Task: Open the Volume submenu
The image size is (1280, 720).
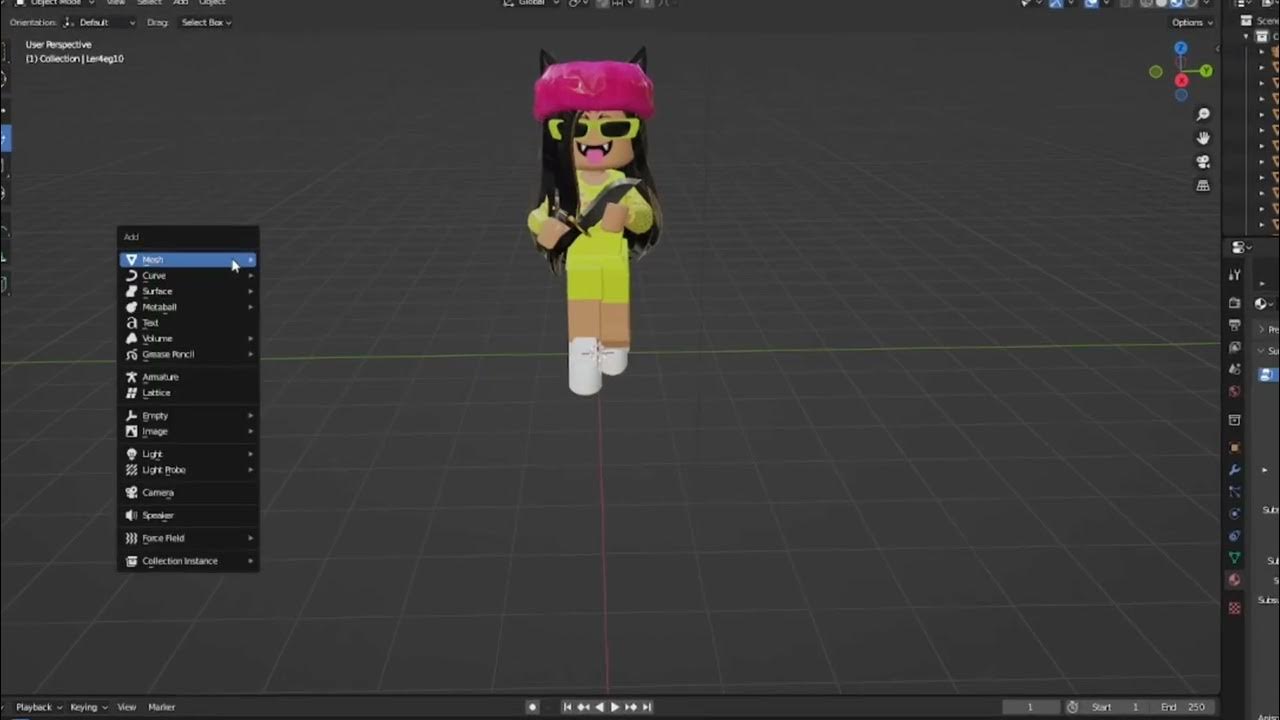Action: [x=188, y=339]
